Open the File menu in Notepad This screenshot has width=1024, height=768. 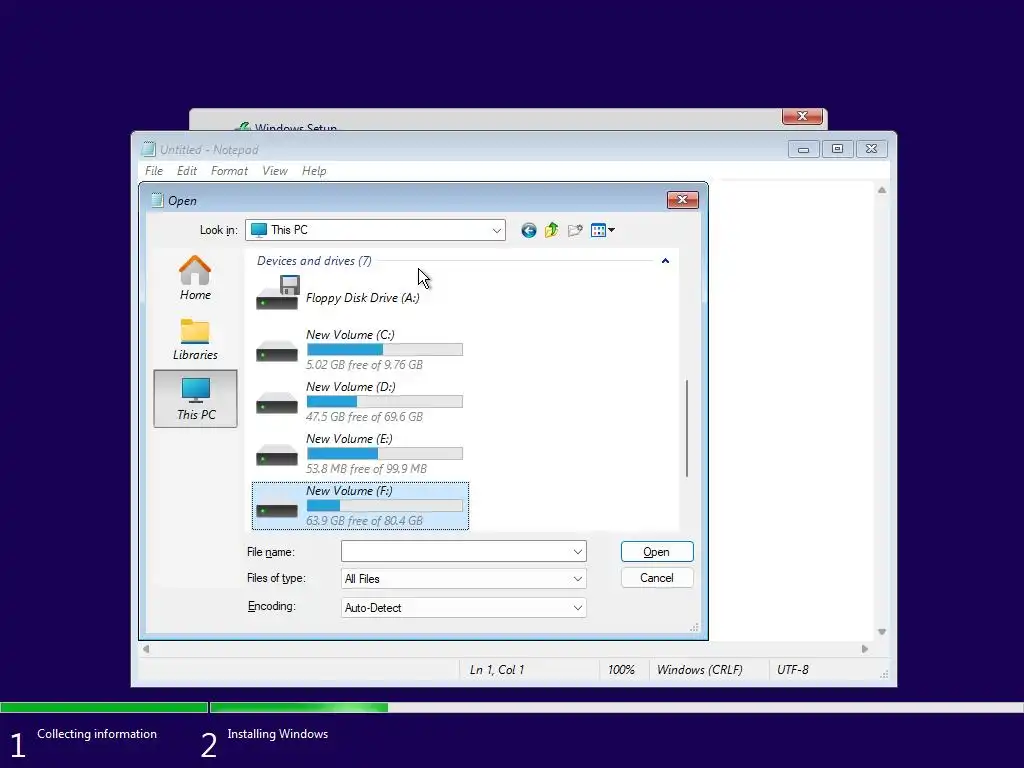click(x=154, y=170)
